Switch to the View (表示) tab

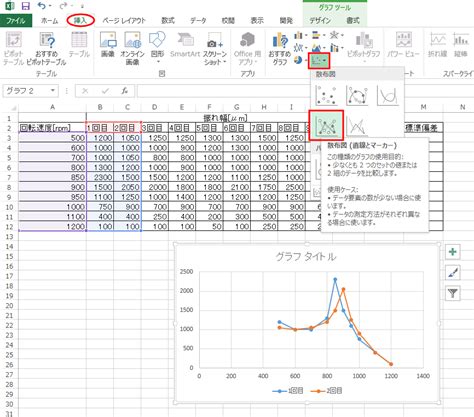257,21
